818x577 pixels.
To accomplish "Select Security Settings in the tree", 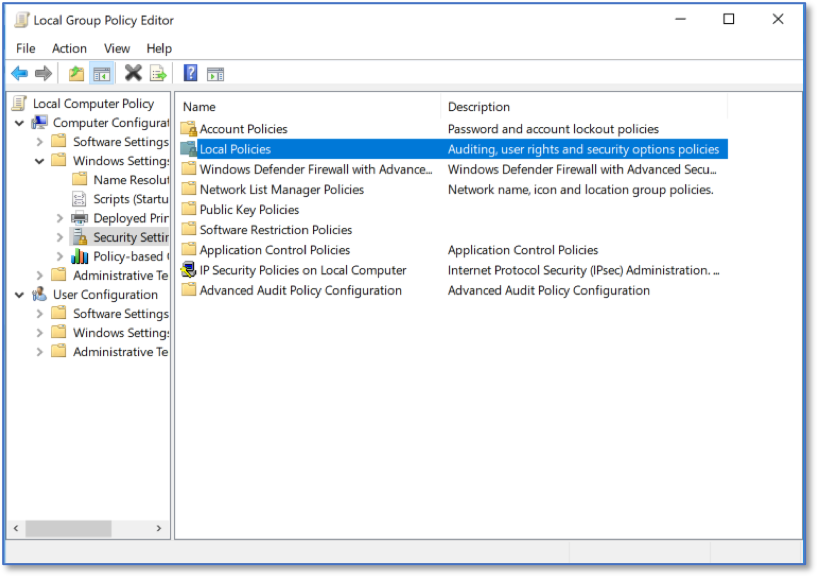I will tap(131, 237).
